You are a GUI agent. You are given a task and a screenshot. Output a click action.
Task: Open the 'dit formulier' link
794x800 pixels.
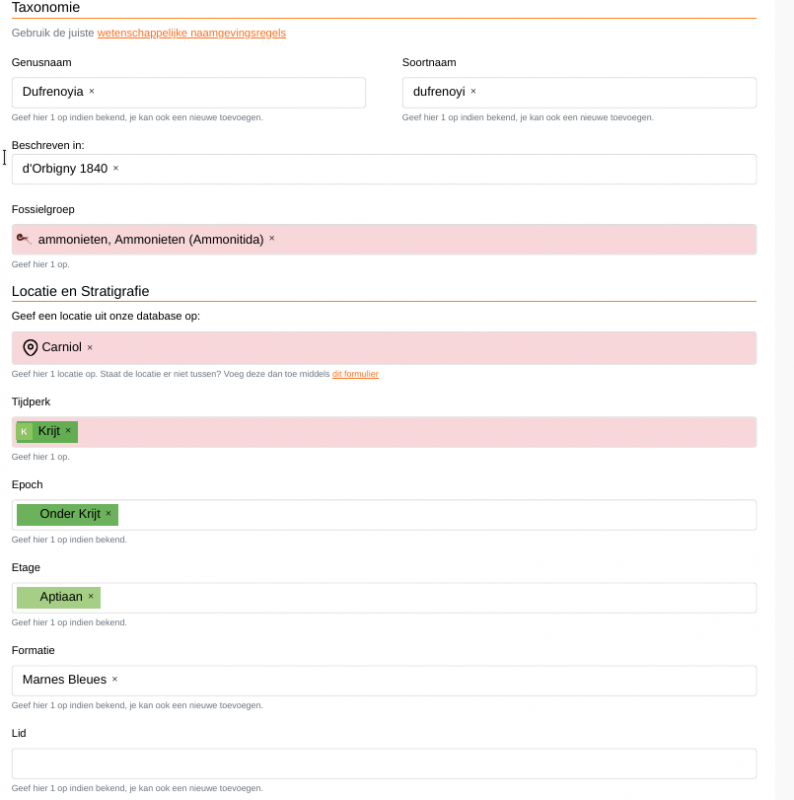pyautogui.click(x=355, y=374)
